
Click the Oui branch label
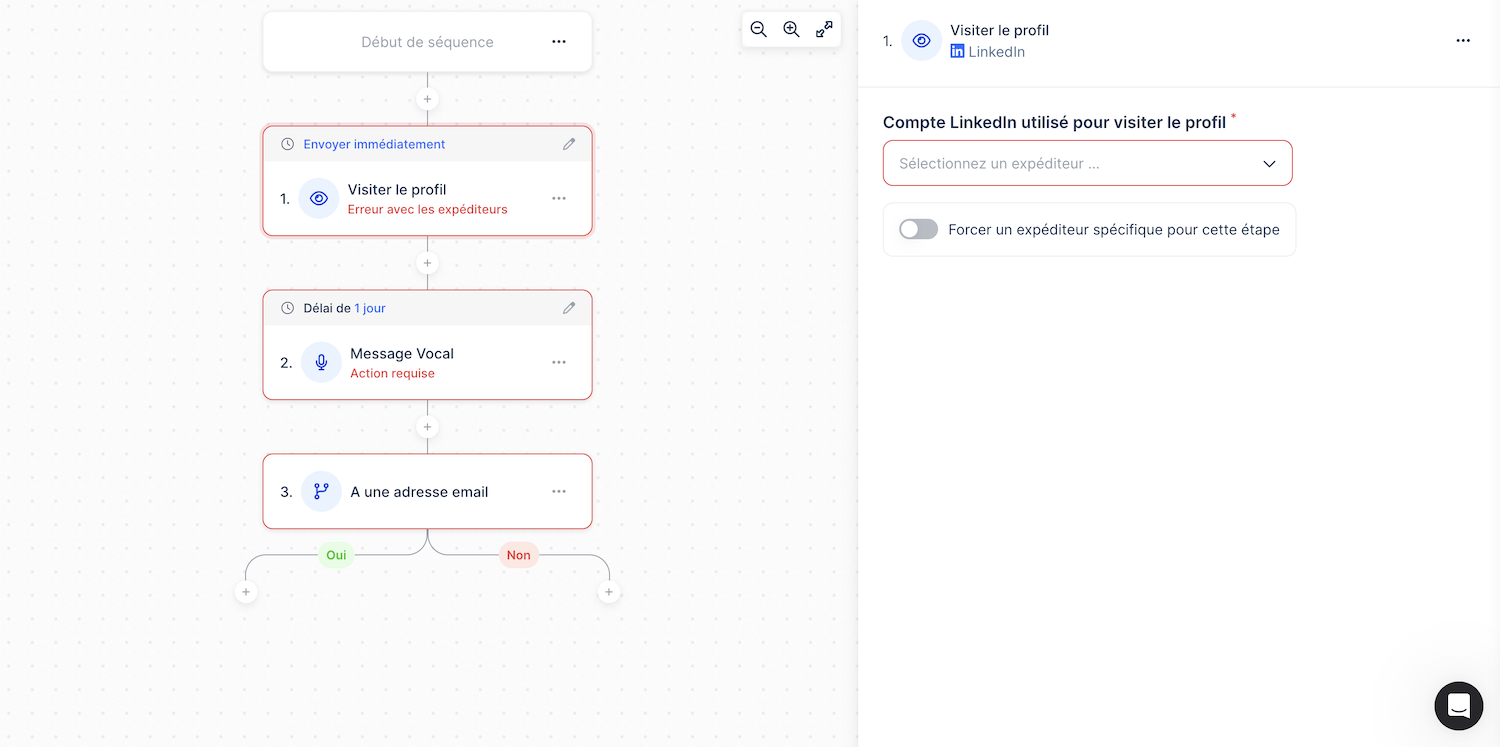click(x=336, y=555)
